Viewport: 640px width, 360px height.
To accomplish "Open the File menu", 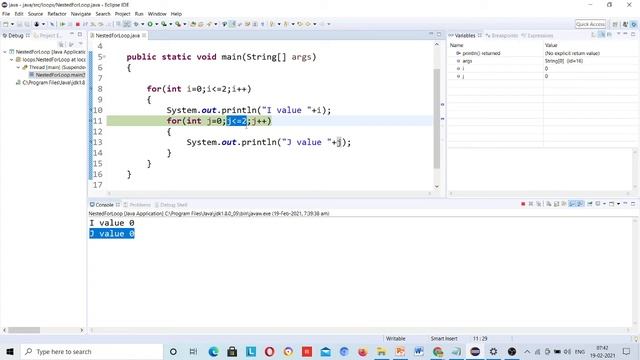I will (6, 14).
